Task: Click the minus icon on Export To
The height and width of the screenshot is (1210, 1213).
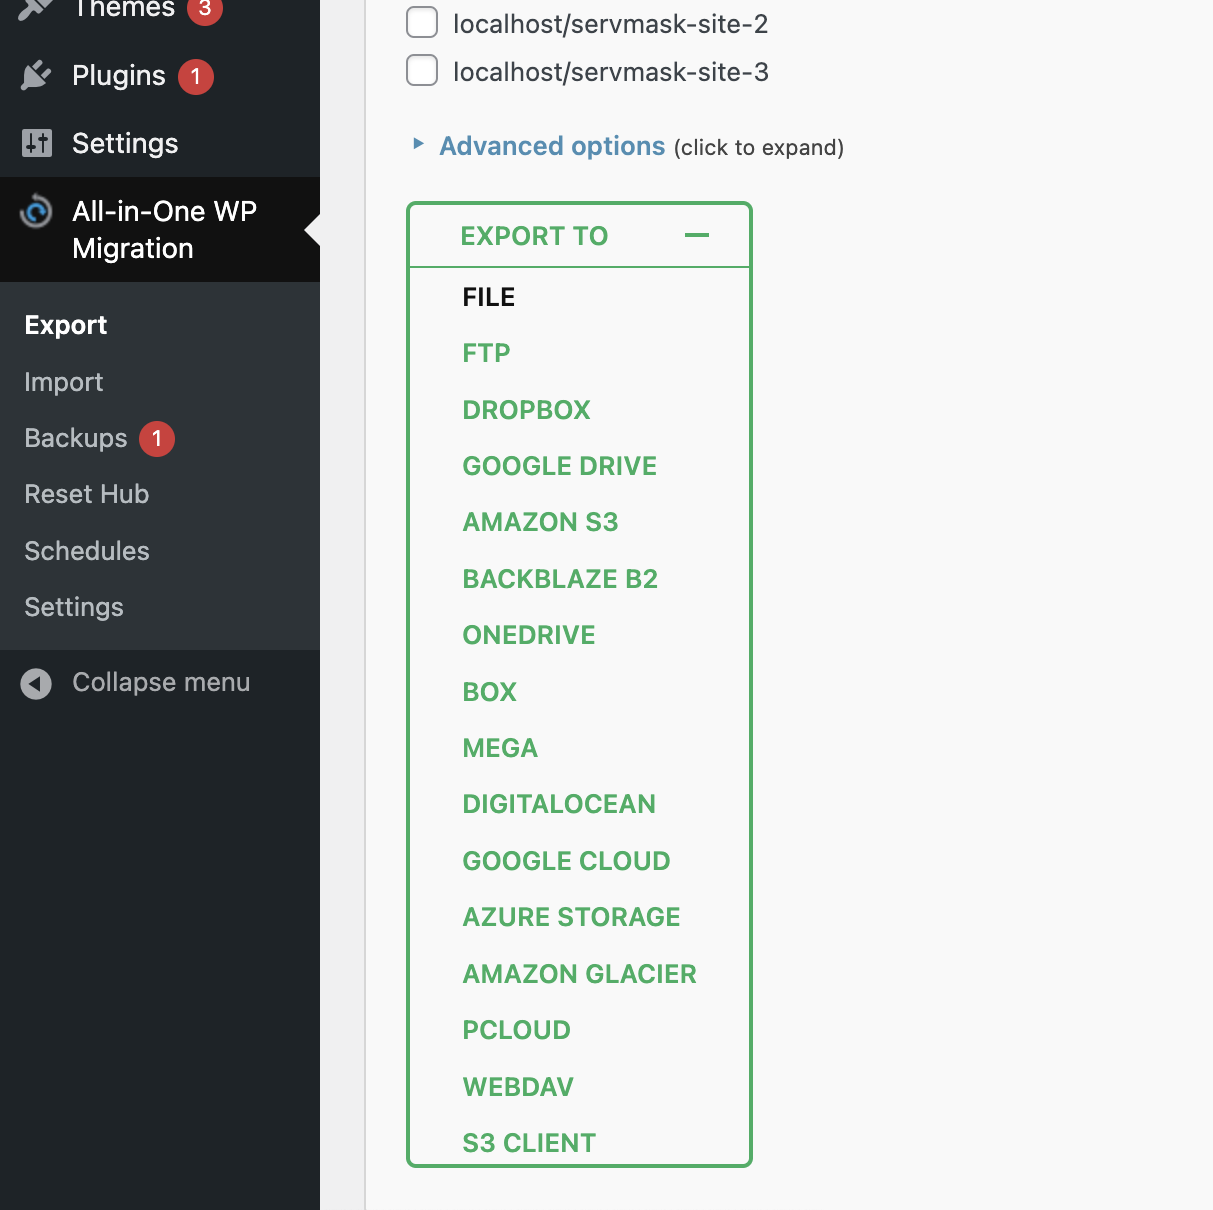Action: [697, 236]
